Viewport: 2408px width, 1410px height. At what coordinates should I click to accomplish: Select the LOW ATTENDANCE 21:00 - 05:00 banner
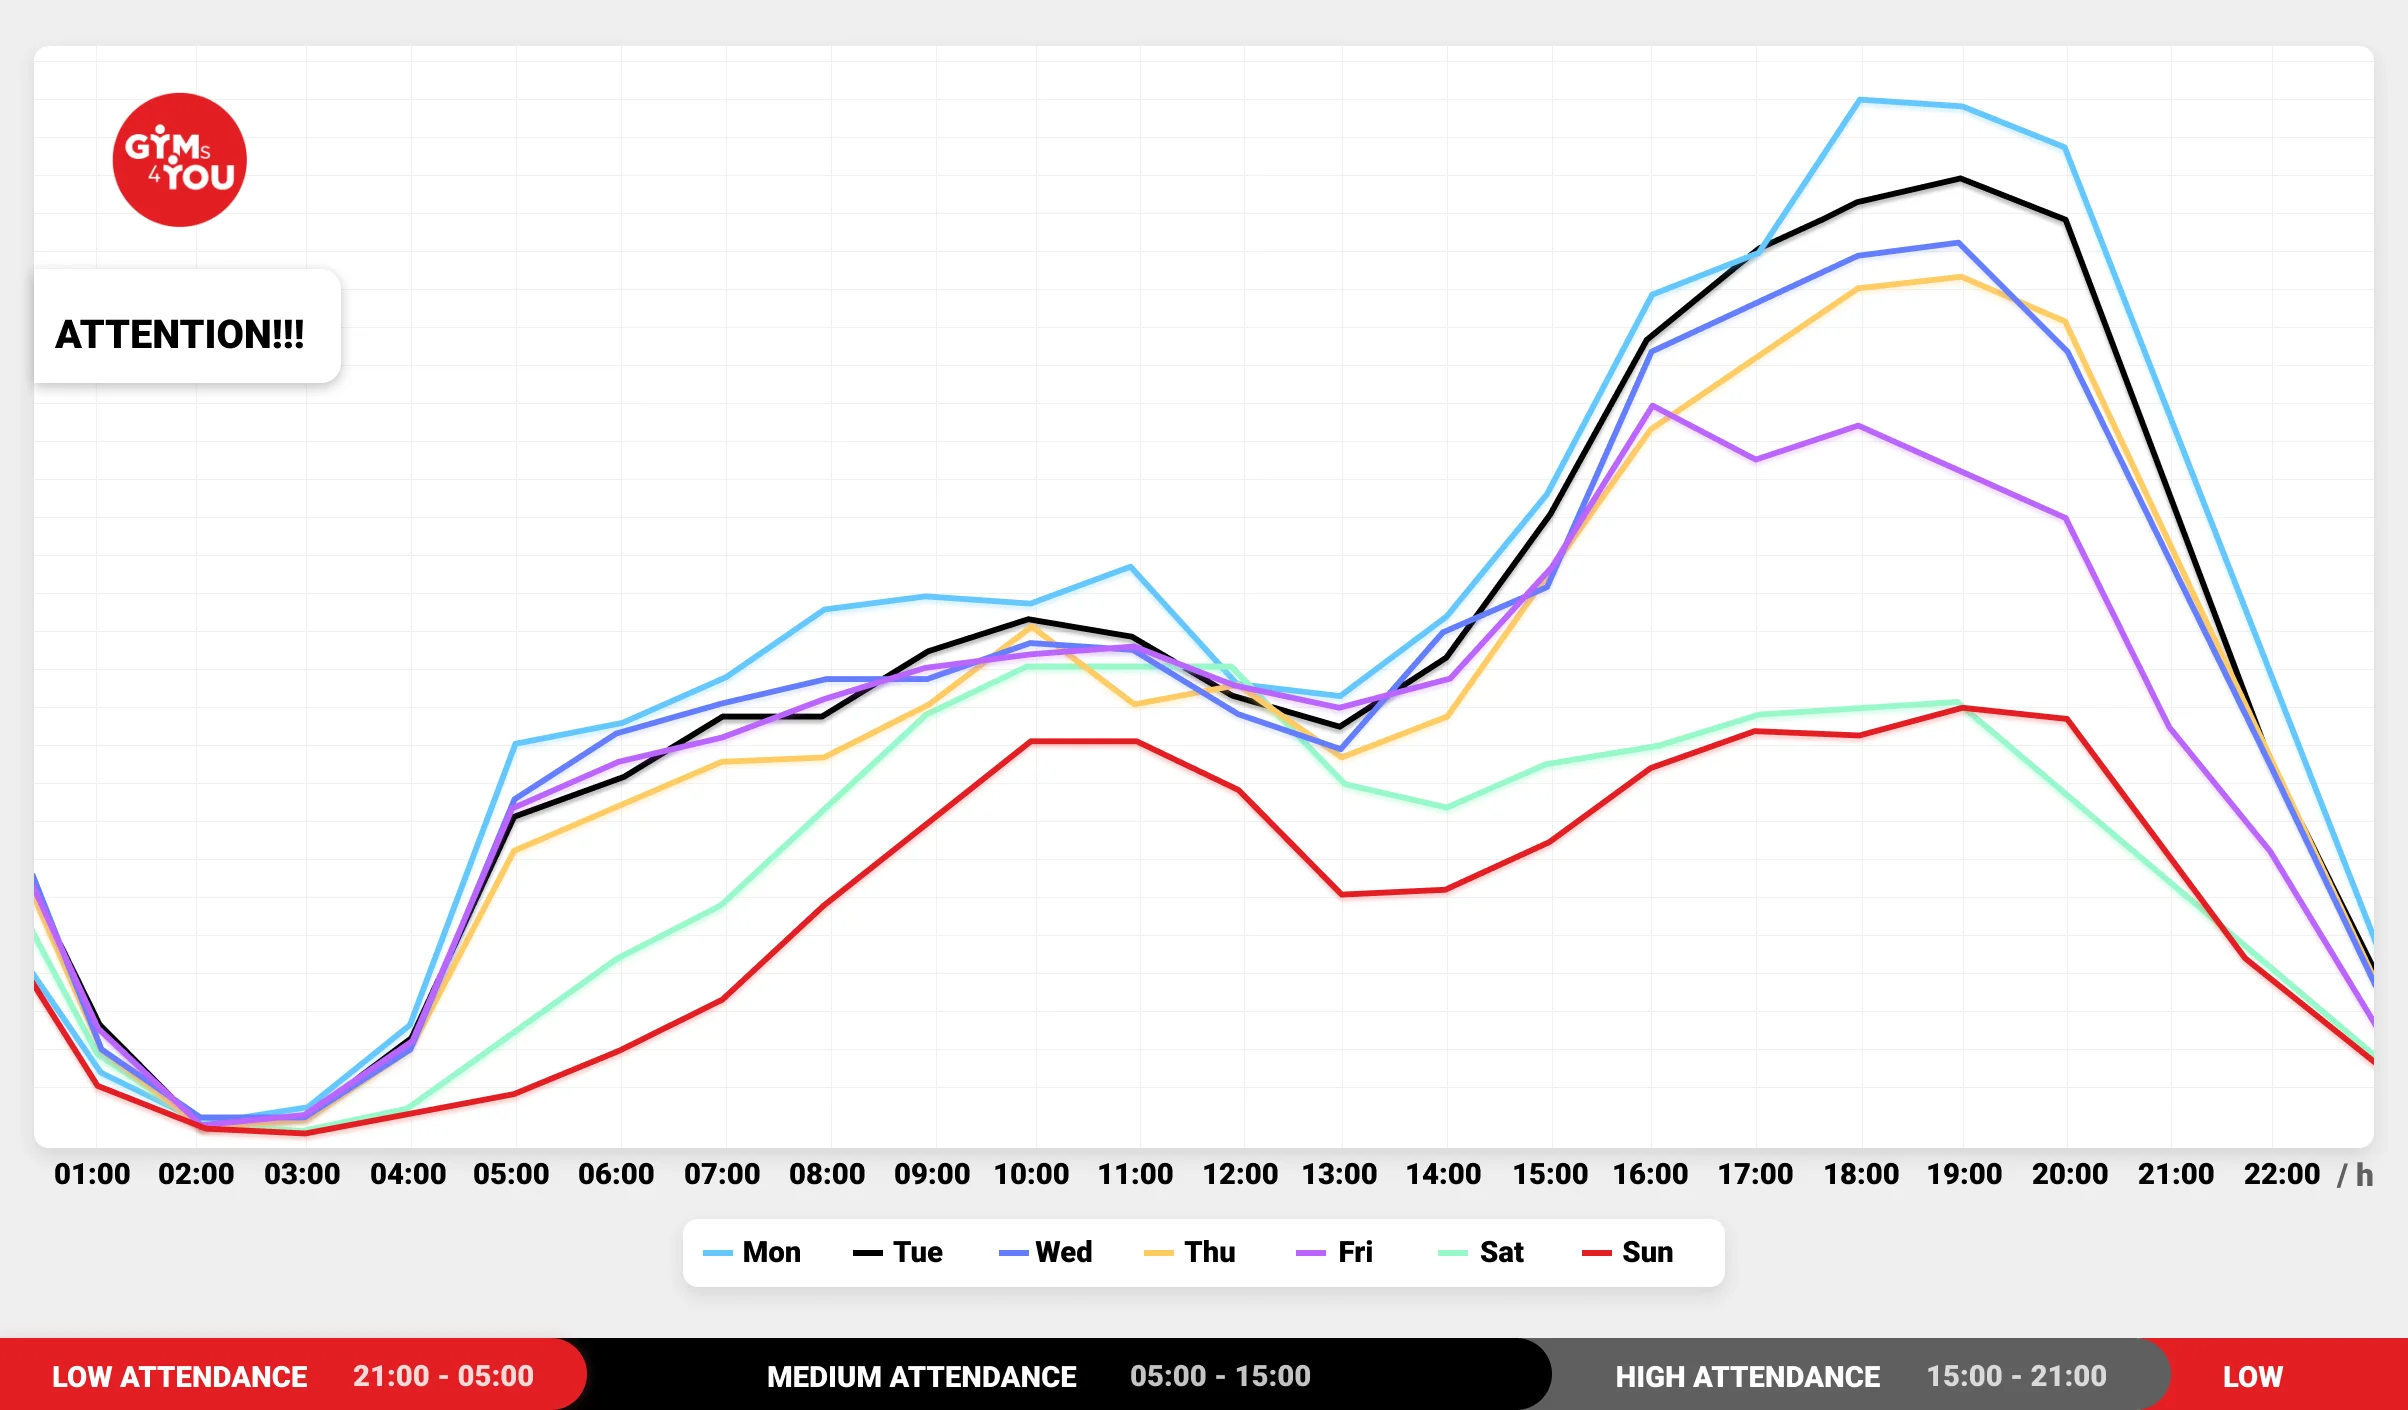pyautogui.click(x=292, y=1375)
